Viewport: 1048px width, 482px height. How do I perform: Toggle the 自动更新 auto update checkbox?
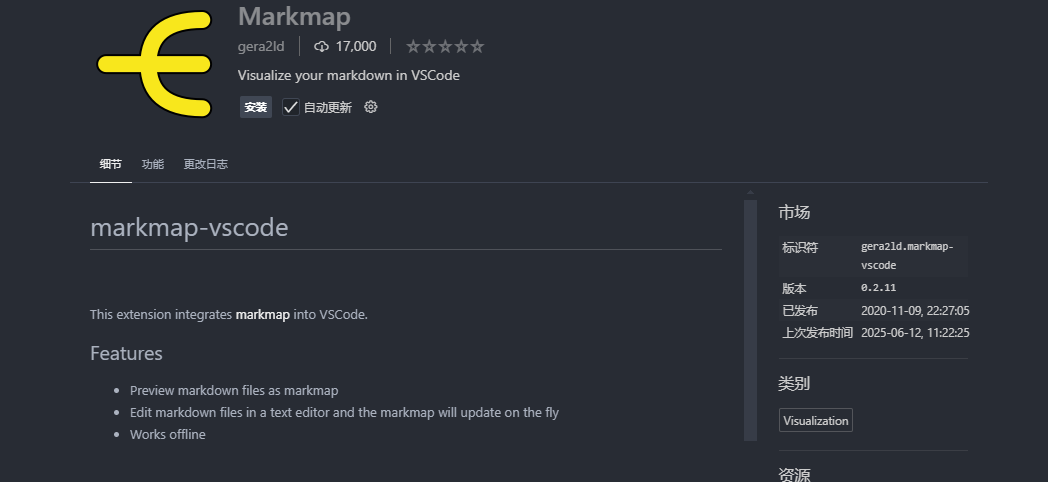pos(291,107)
